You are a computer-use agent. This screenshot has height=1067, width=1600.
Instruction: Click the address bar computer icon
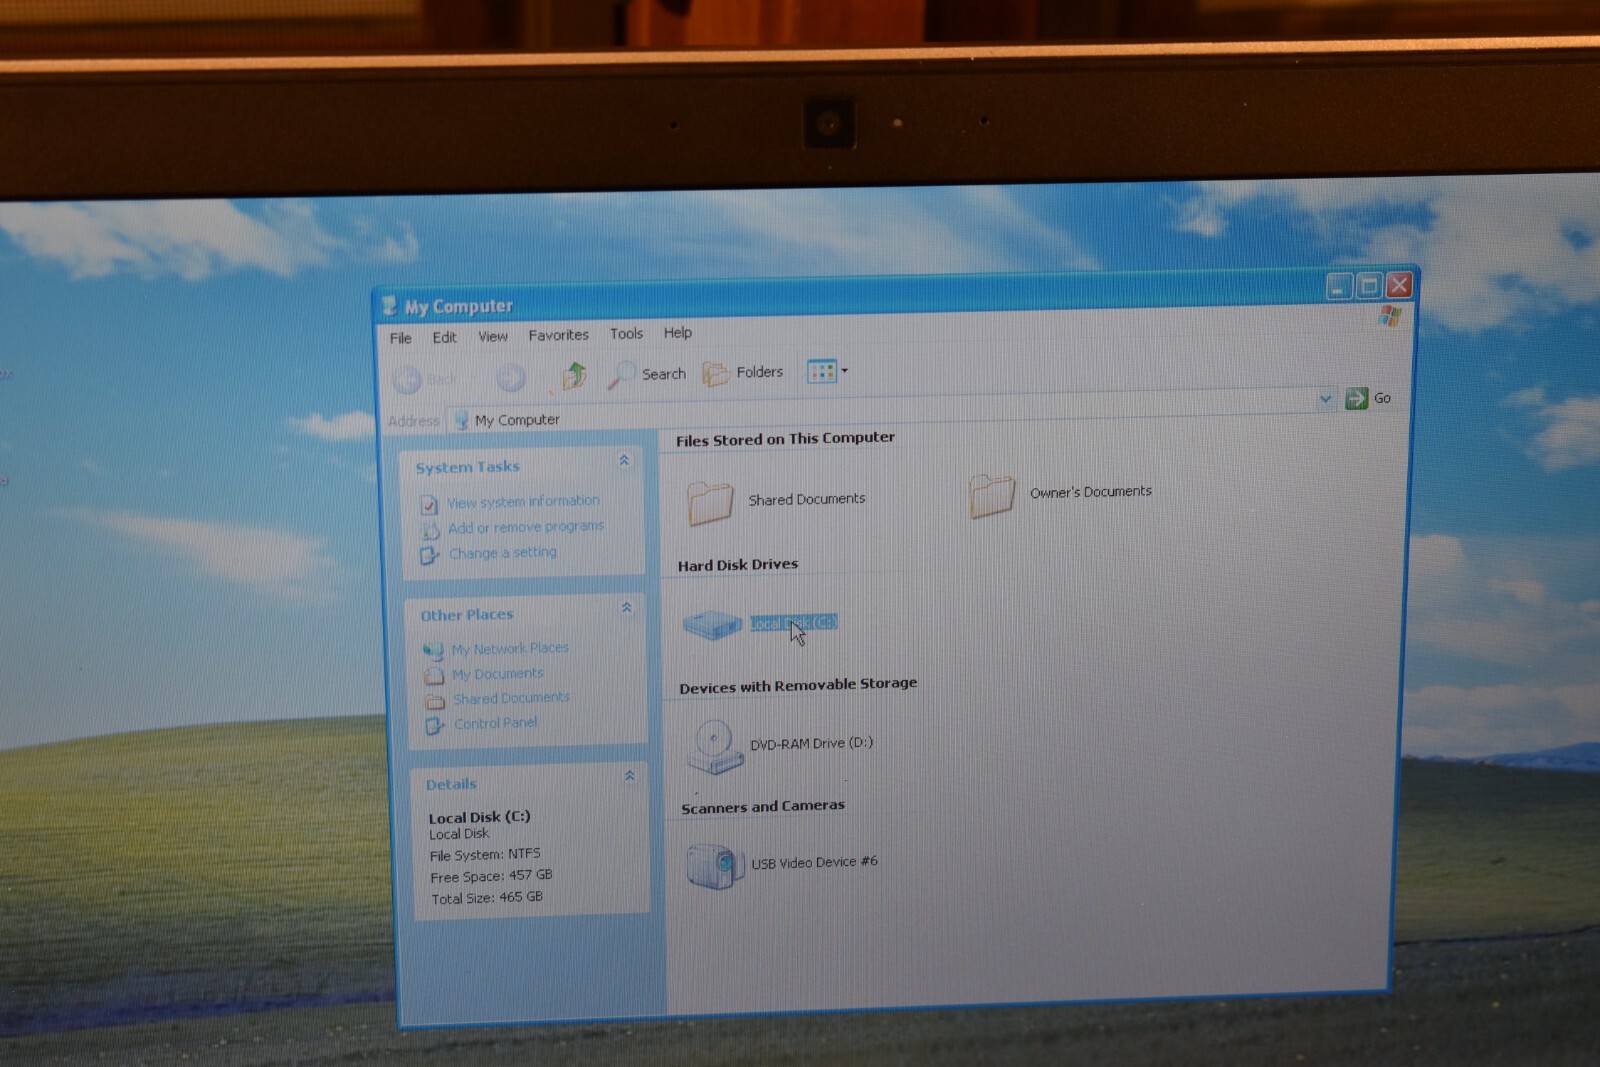coord(462,421)
